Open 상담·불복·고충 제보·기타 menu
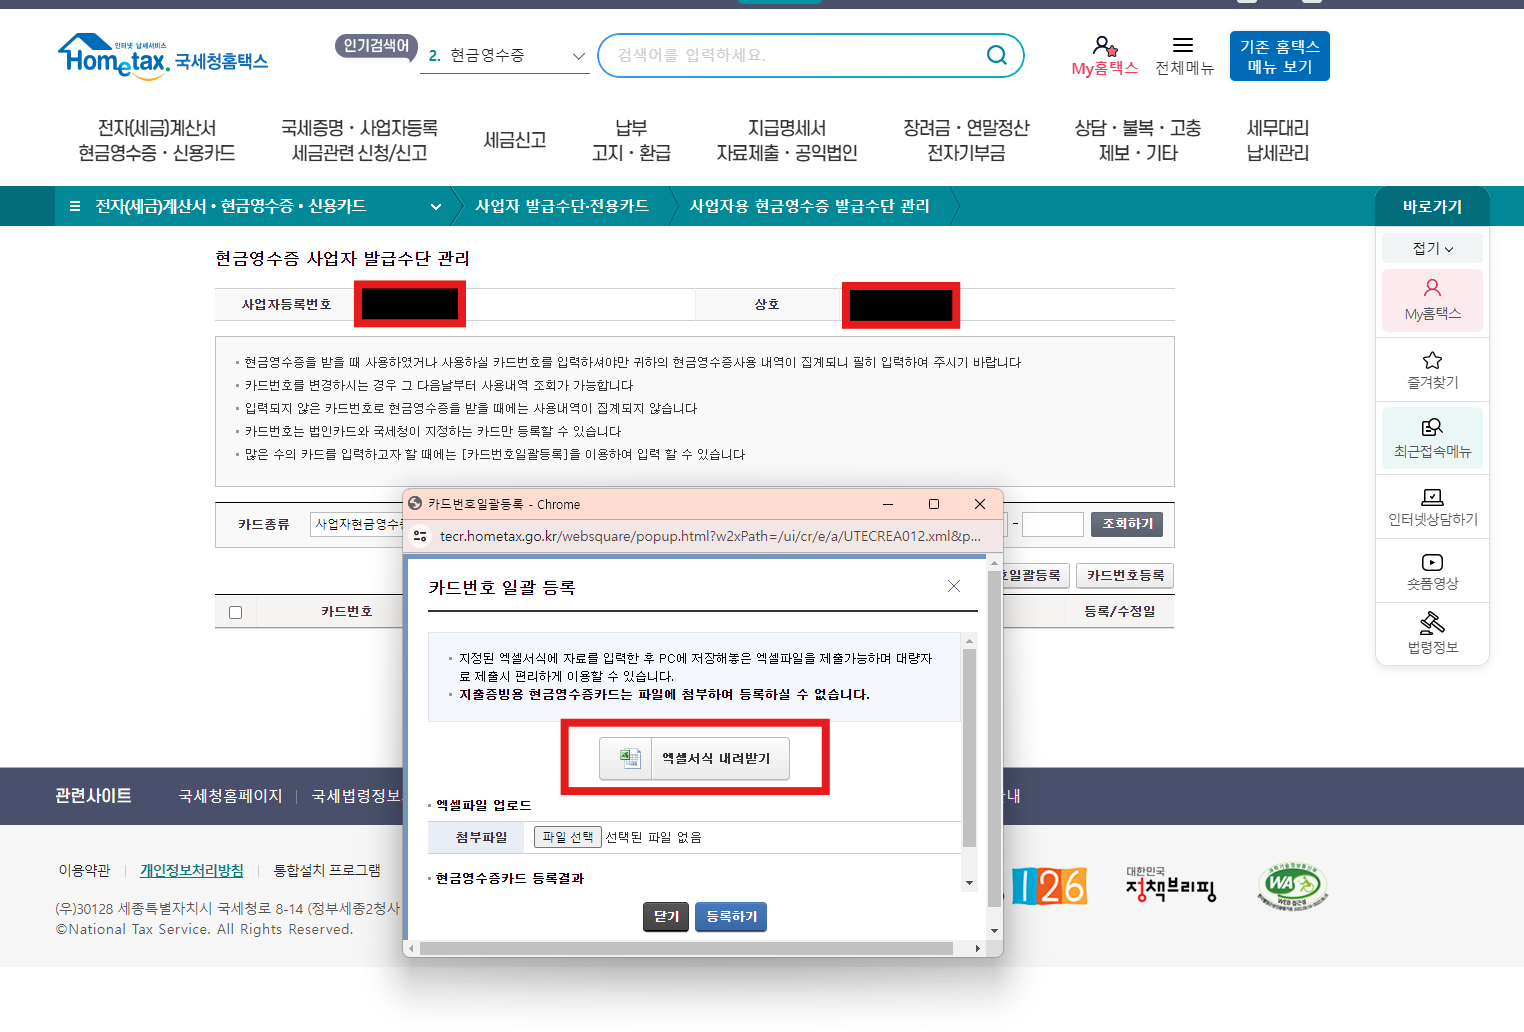 pos(1138,140)
